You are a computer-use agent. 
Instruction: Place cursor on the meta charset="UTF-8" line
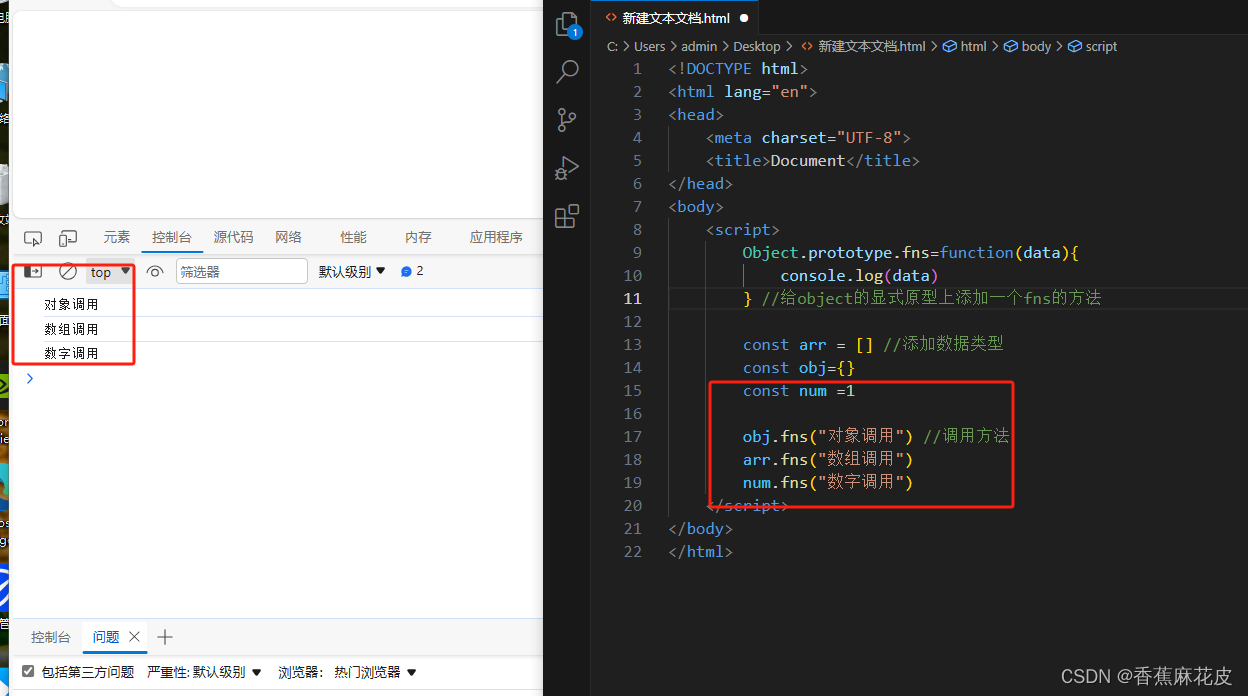808,138
